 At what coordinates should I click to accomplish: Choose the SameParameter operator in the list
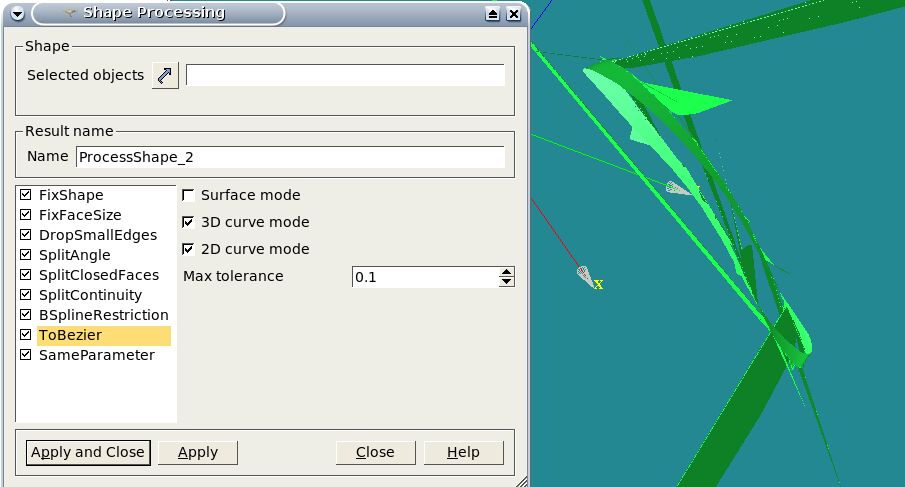(x=96, y=355)
